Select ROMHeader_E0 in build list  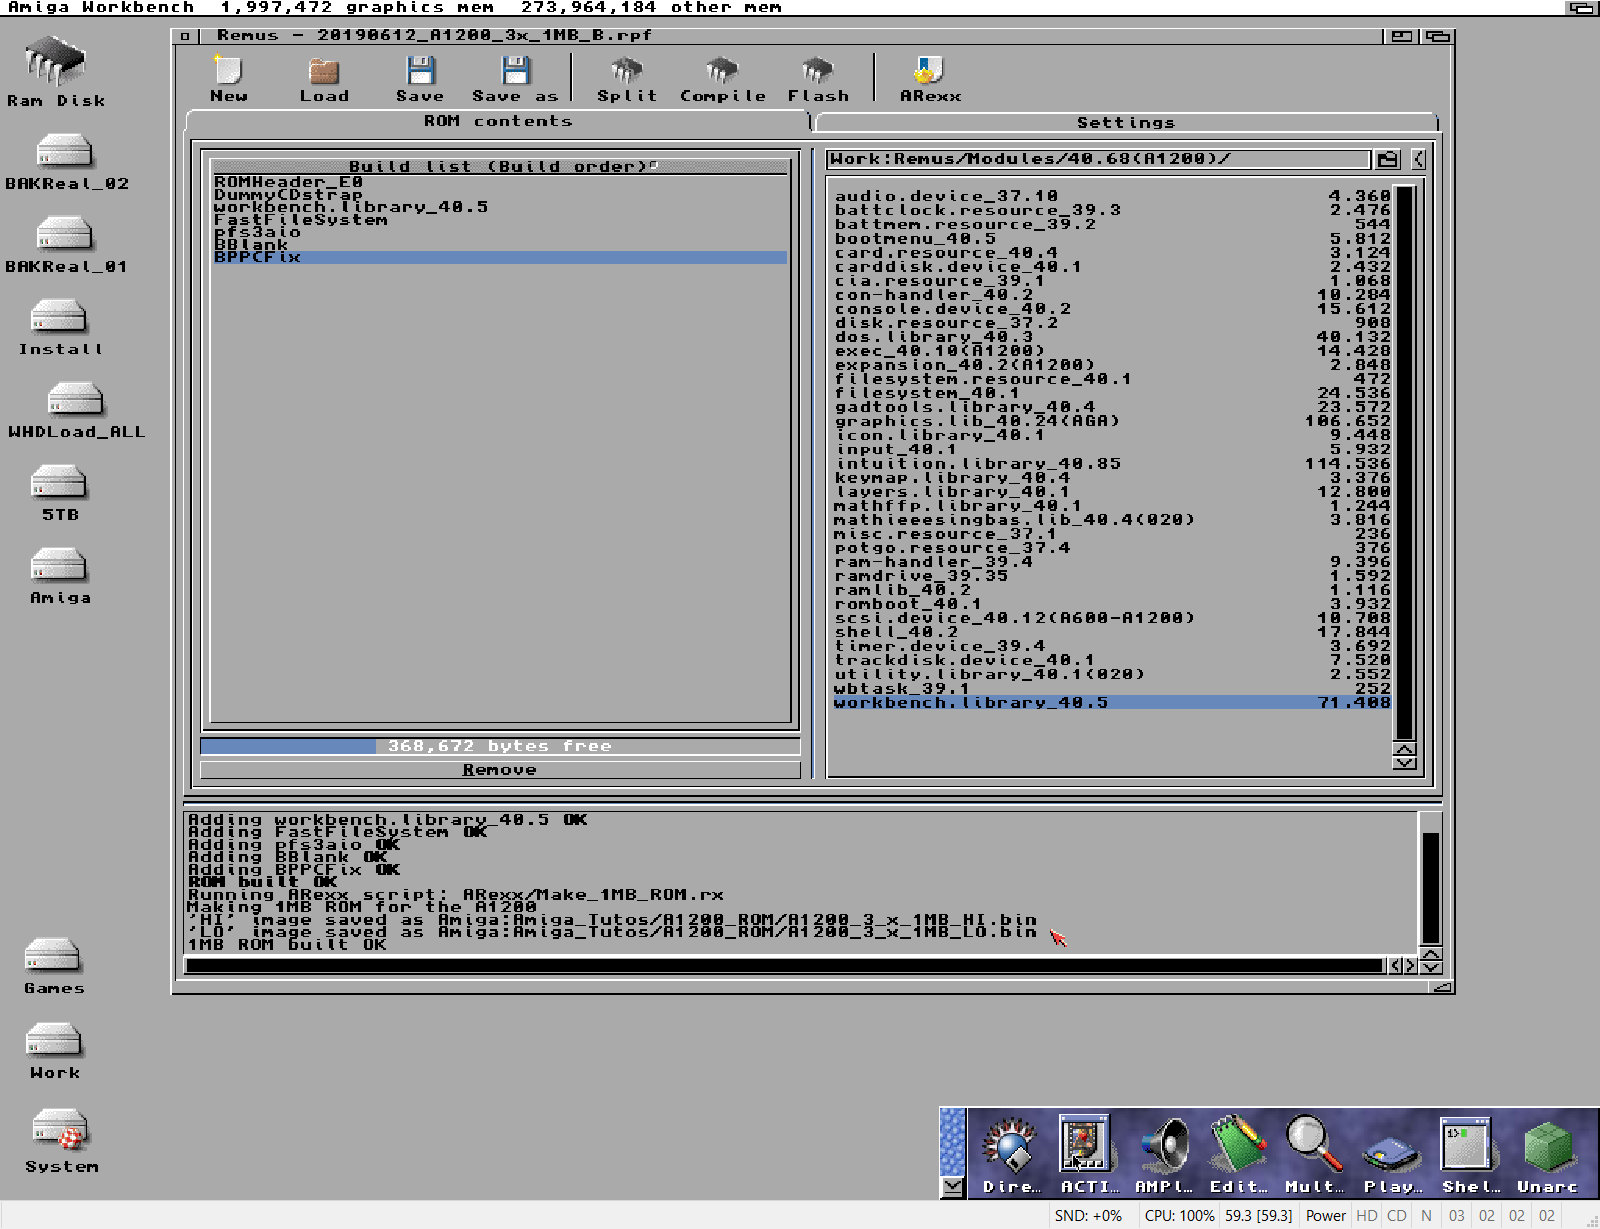500,182
